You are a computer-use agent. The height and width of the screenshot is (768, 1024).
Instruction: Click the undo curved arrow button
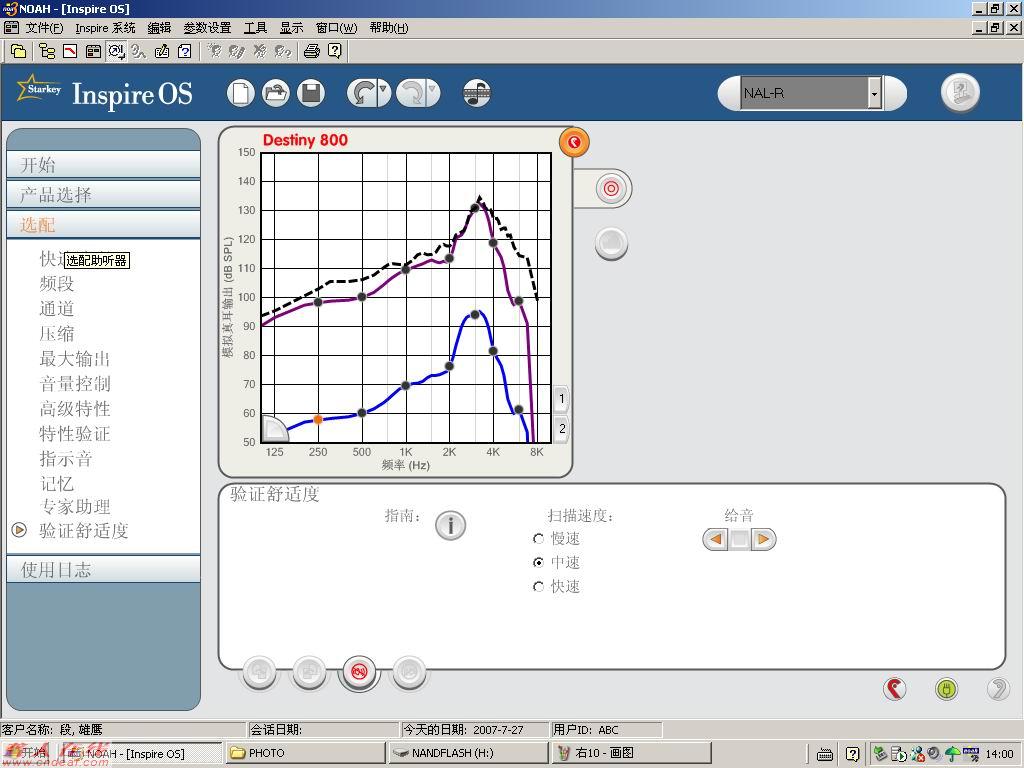[362, 93]
